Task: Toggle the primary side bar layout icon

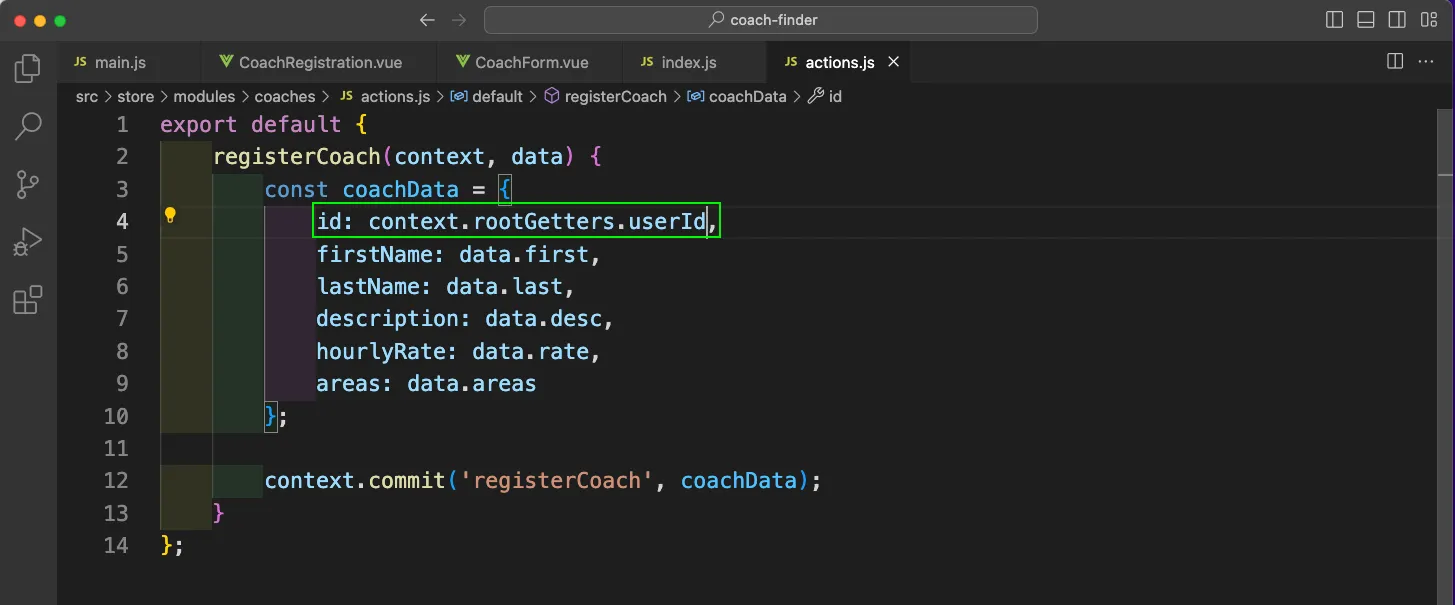Action: pyautogui.click(x=1334, y=20)
